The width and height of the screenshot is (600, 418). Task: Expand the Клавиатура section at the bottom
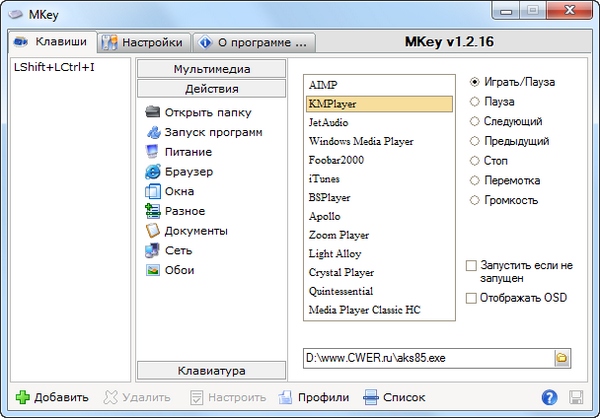[210, 371]
